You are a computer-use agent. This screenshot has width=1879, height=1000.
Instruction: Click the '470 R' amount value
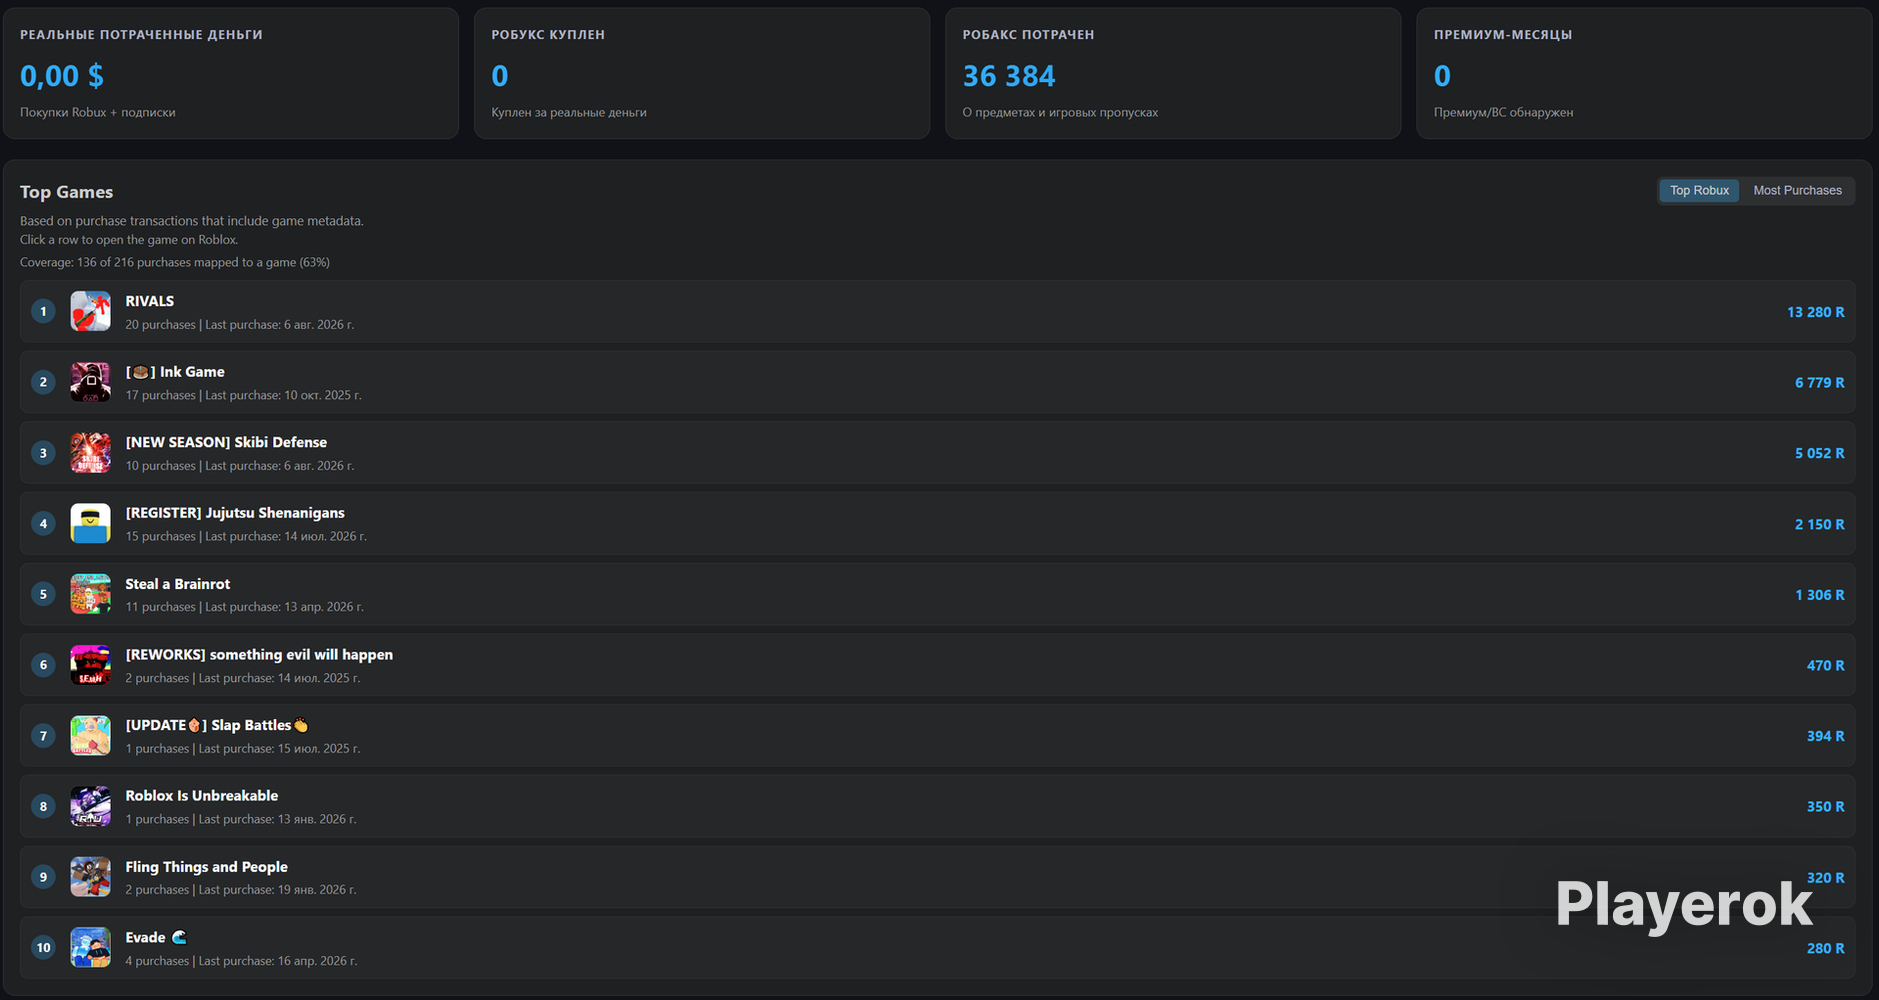point(1826,665)
